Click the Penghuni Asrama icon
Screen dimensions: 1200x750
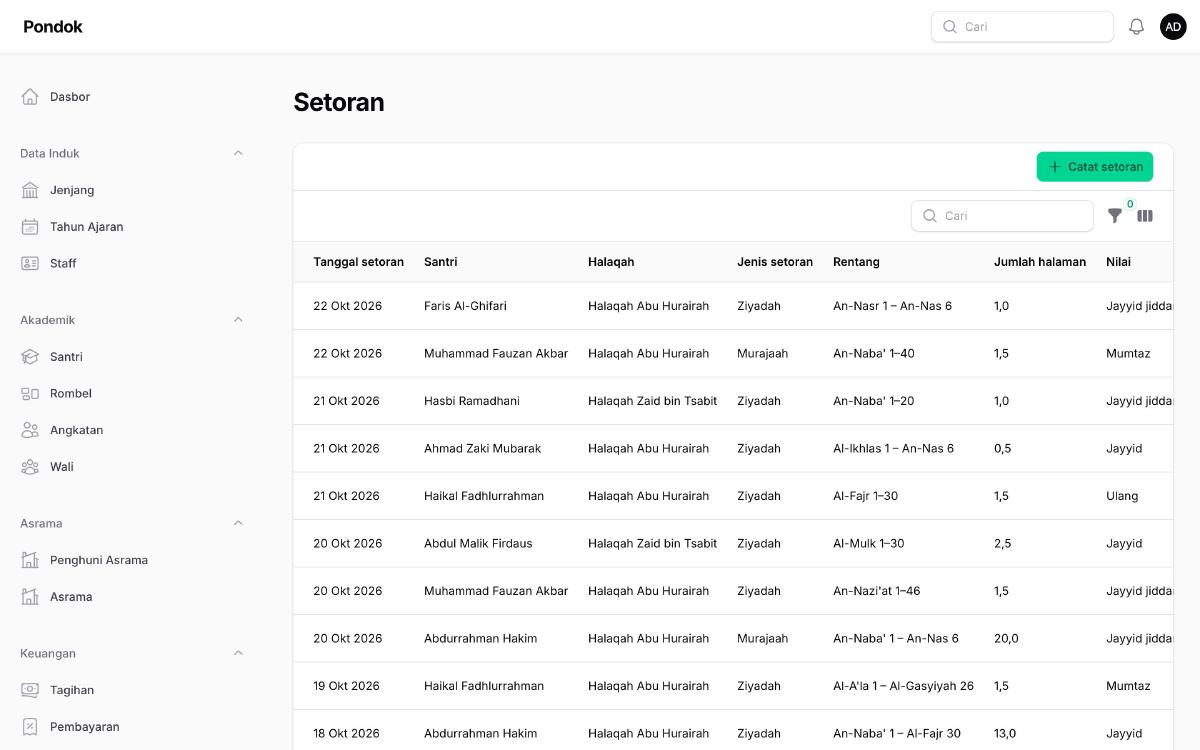pyautogui.click(x=30, y=560)
